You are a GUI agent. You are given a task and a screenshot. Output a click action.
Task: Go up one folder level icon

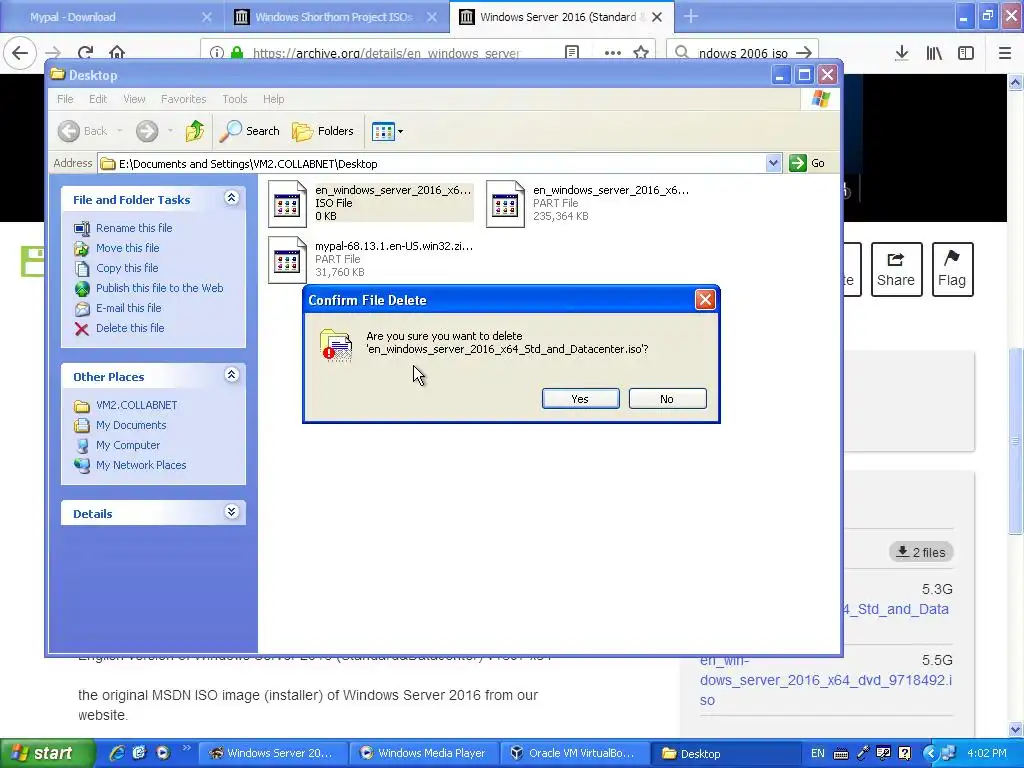point(195,131)
